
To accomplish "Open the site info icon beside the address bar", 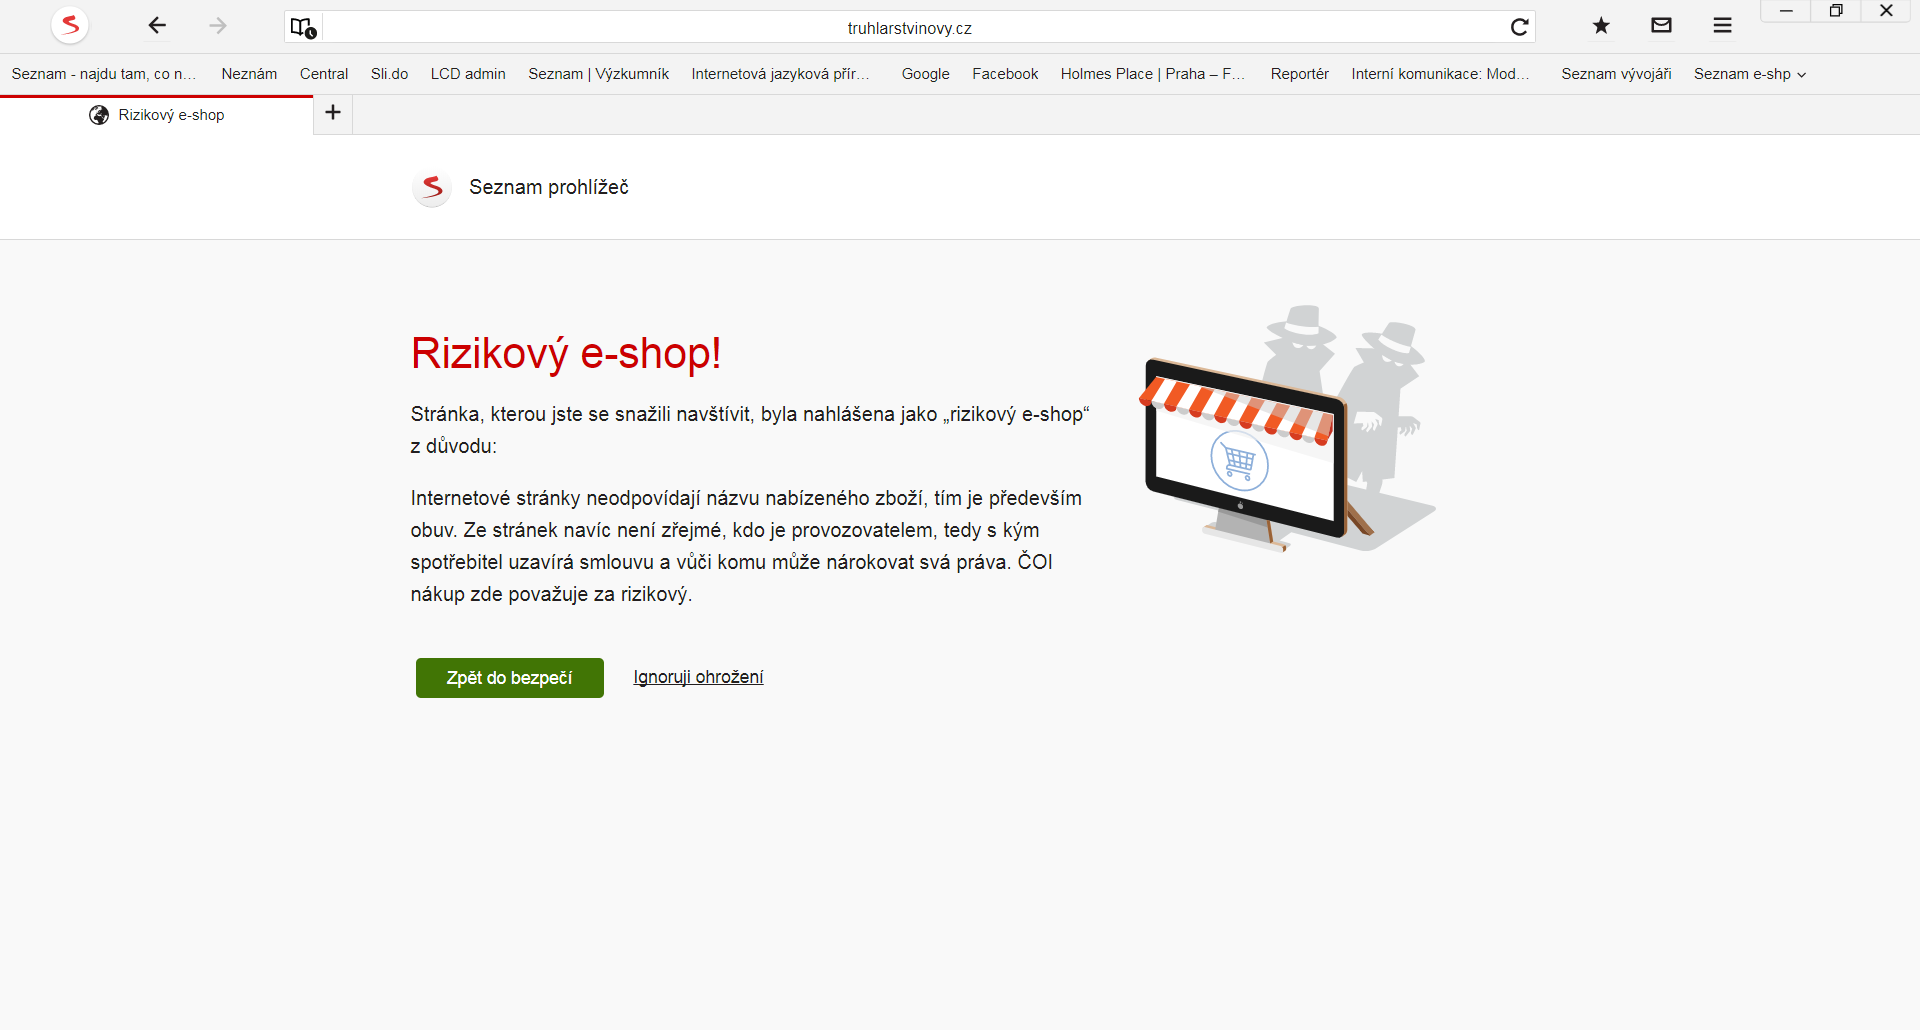I will pos(303,27).
